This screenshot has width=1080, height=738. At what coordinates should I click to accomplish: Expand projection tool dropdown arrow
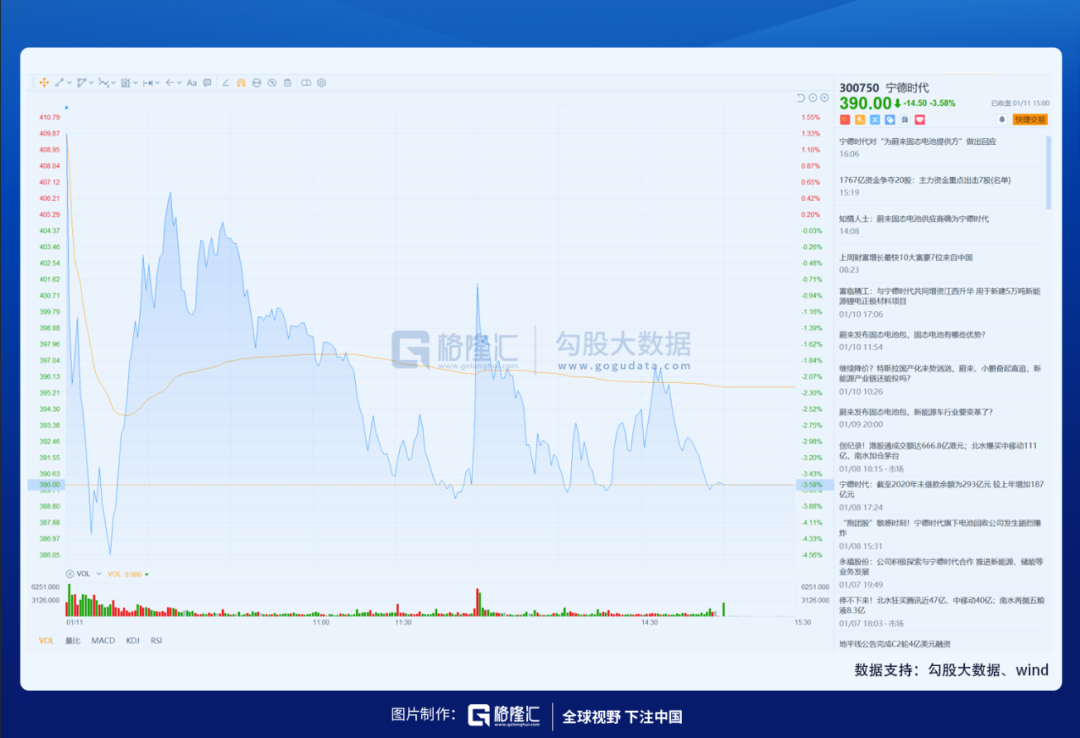click(x=136, y=83)
